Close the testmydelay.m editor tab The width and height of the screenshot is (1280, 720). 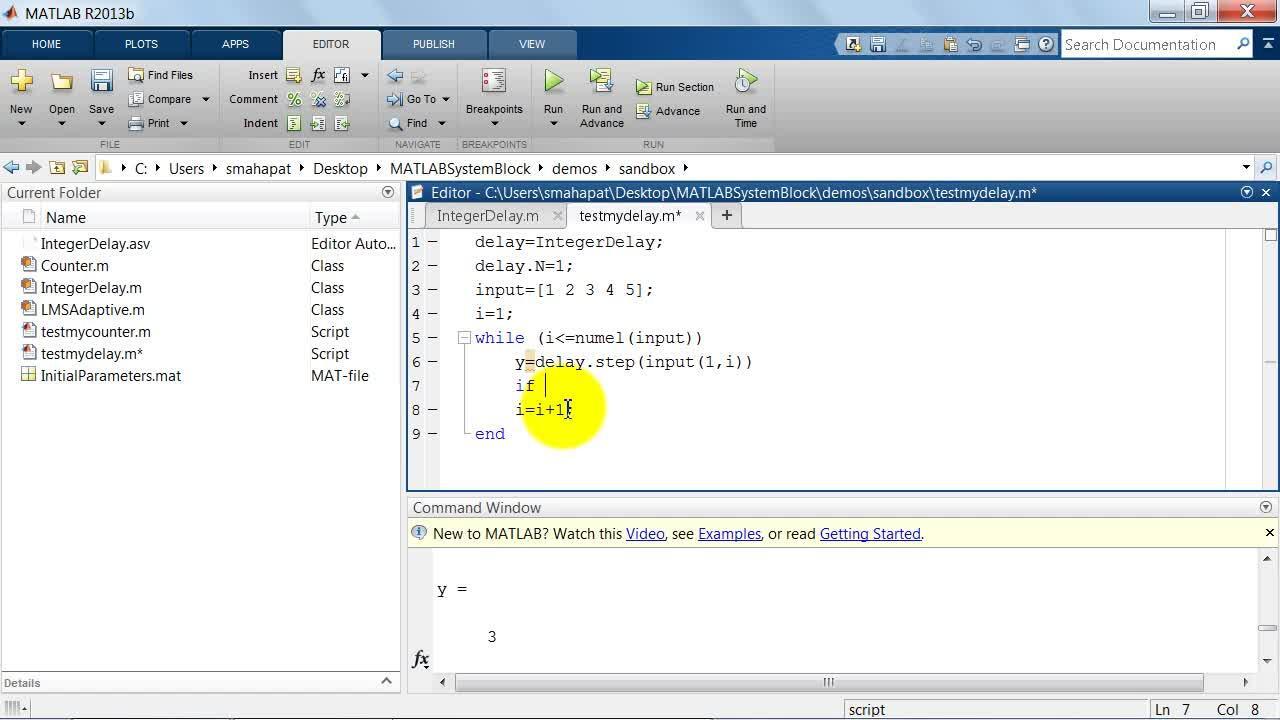[700, 215]
